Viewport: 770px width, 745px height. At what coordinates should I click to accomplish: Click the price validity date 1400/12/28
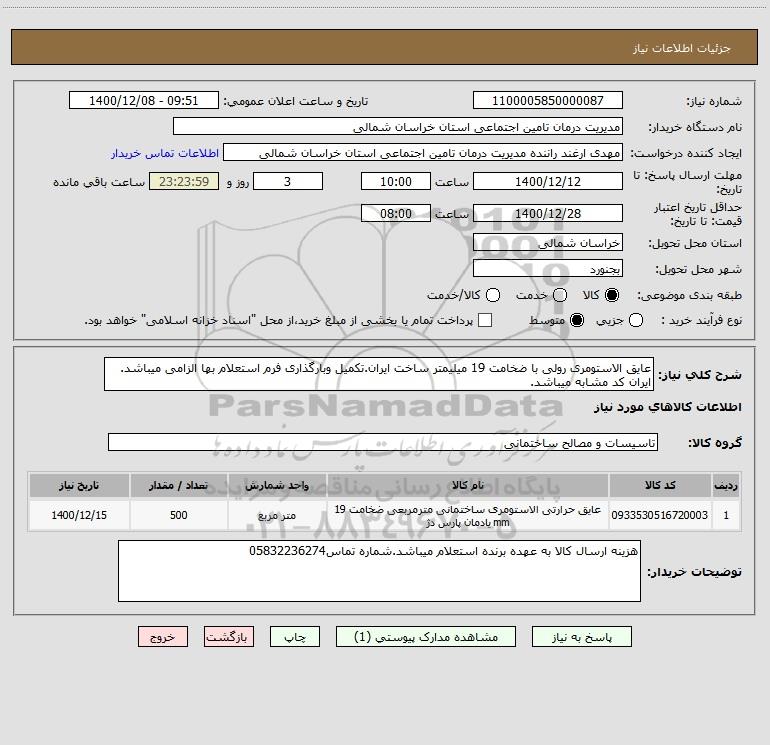pos(548,213)
